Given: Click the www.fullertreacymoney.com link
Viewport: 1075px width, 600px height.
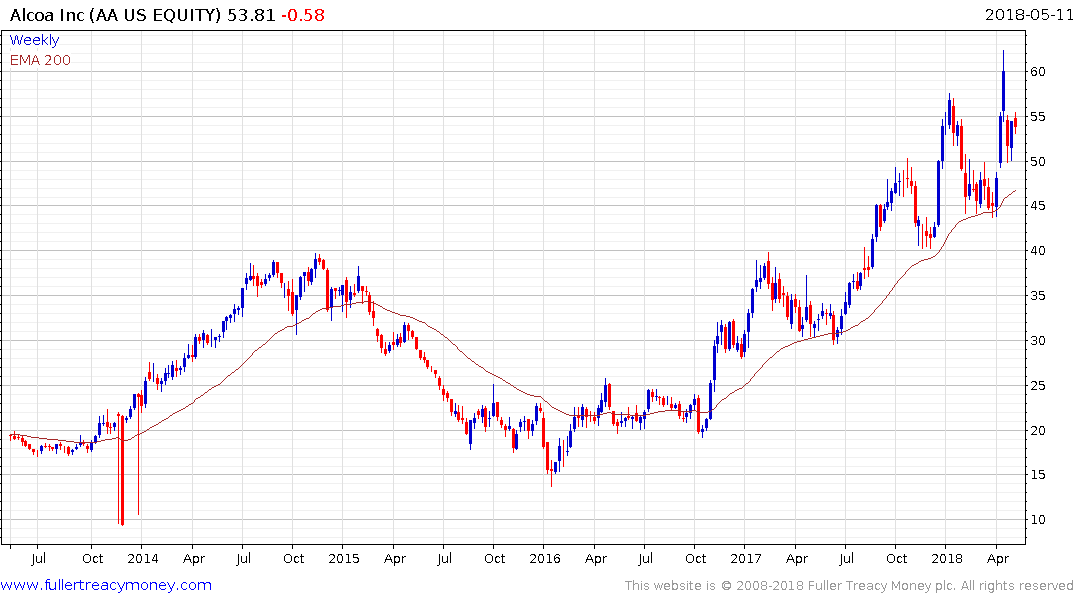Looking at the screenshot, I should click(106, 585).
